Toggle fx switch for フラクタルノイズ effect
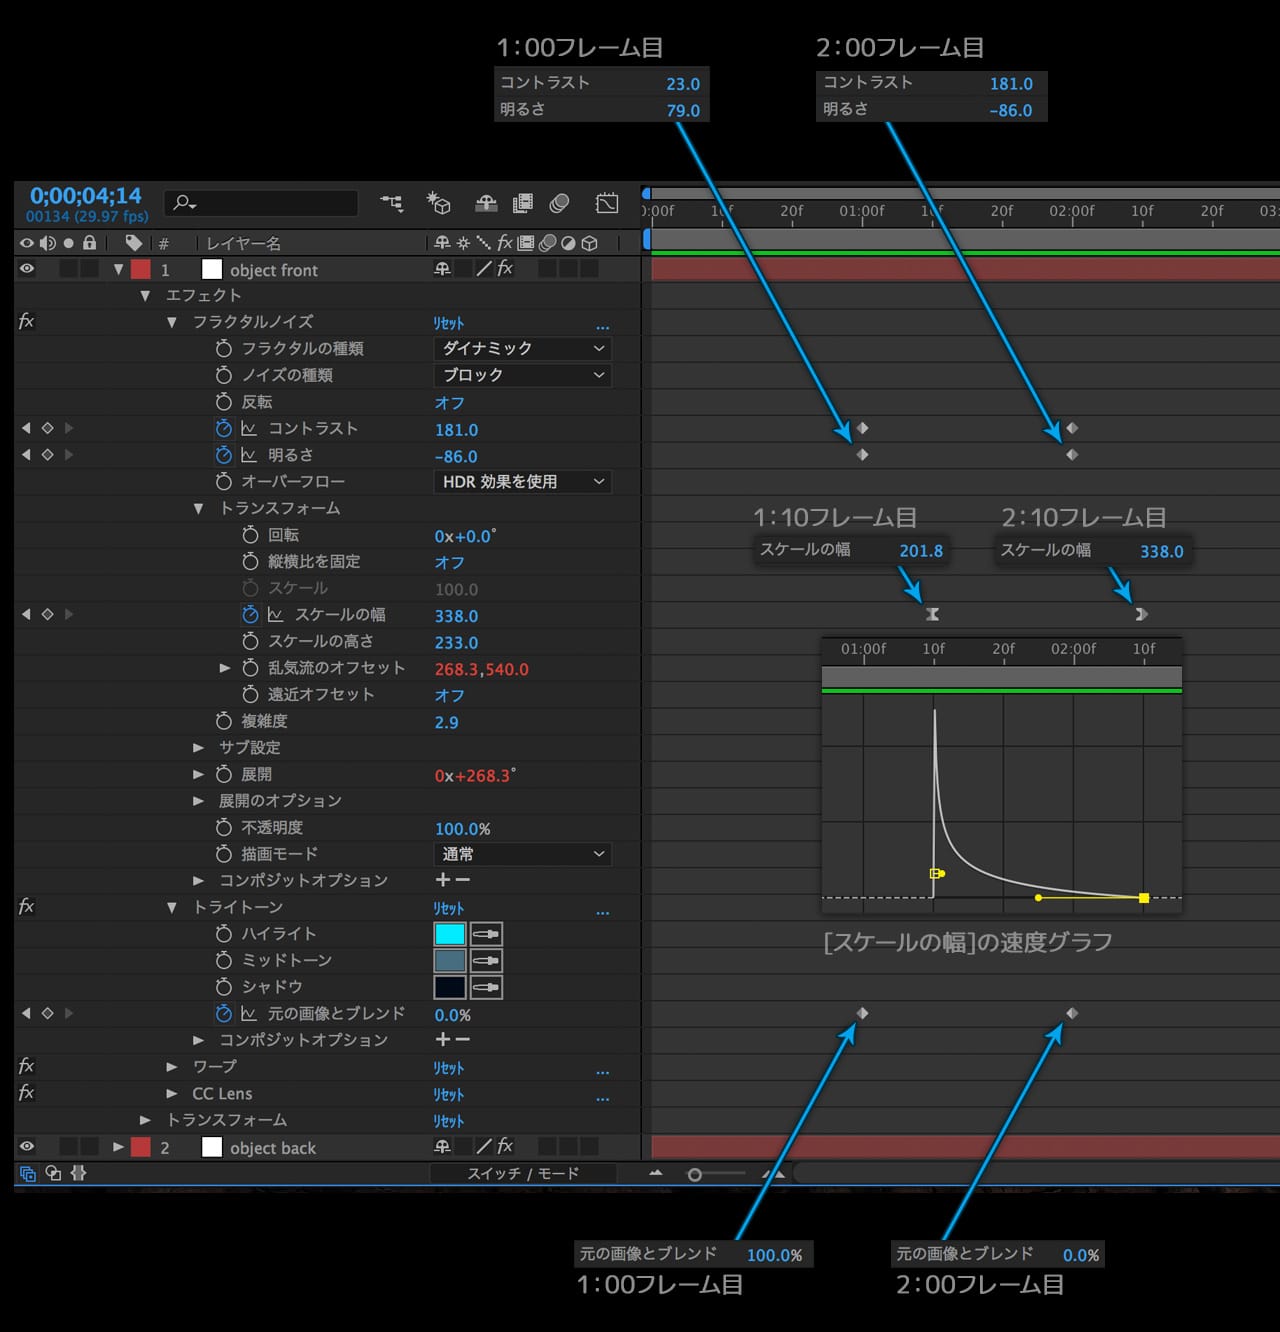1280x1332 pixels. coord(27,321)
